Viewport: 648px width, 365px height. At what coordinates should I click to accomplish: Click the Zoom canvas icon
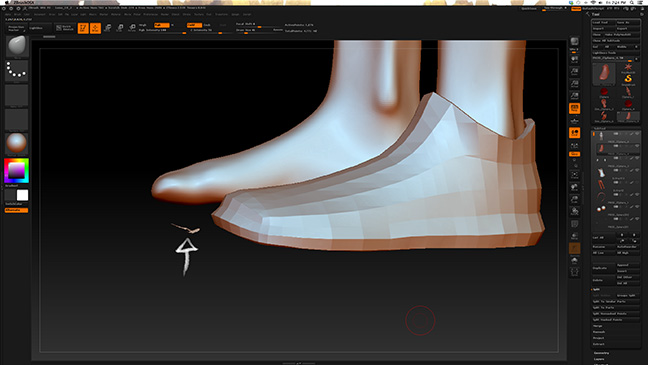pos(574,71)
